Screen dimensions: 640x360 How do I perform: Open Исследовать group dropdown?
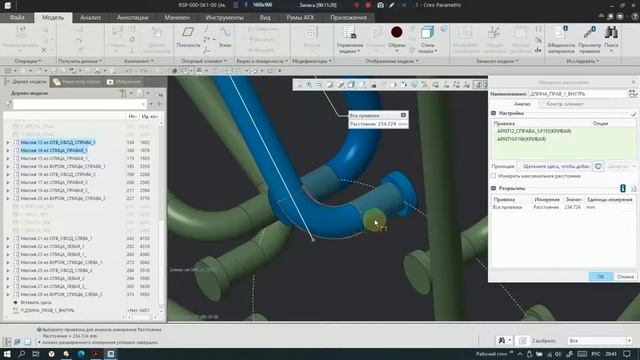coord(582,61)
